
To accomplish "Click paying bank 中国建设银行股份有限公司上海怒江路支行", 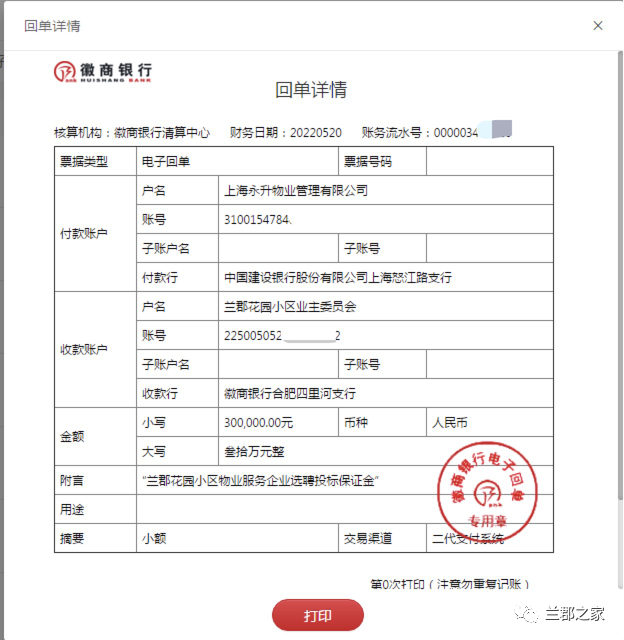I will point(338,278).
